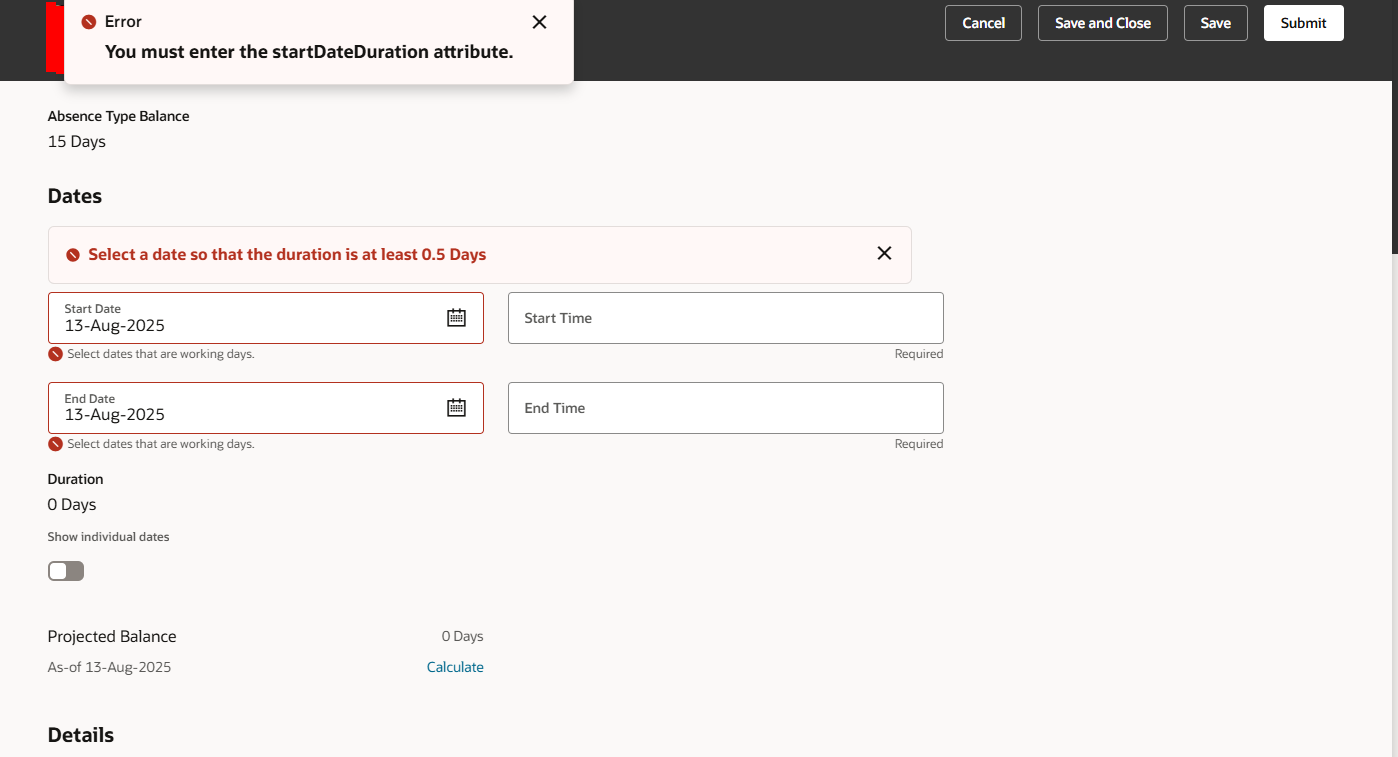Click the red error icon in the popup

click(89, 22)
